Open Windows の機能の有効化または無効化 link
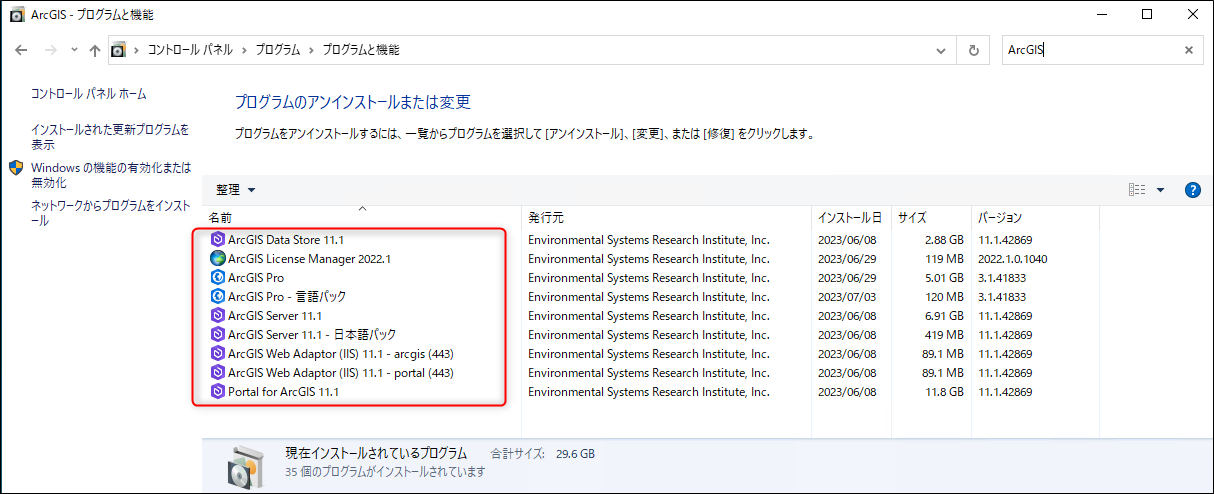This screenshot has width=1214, height=494. pos(111,175)
